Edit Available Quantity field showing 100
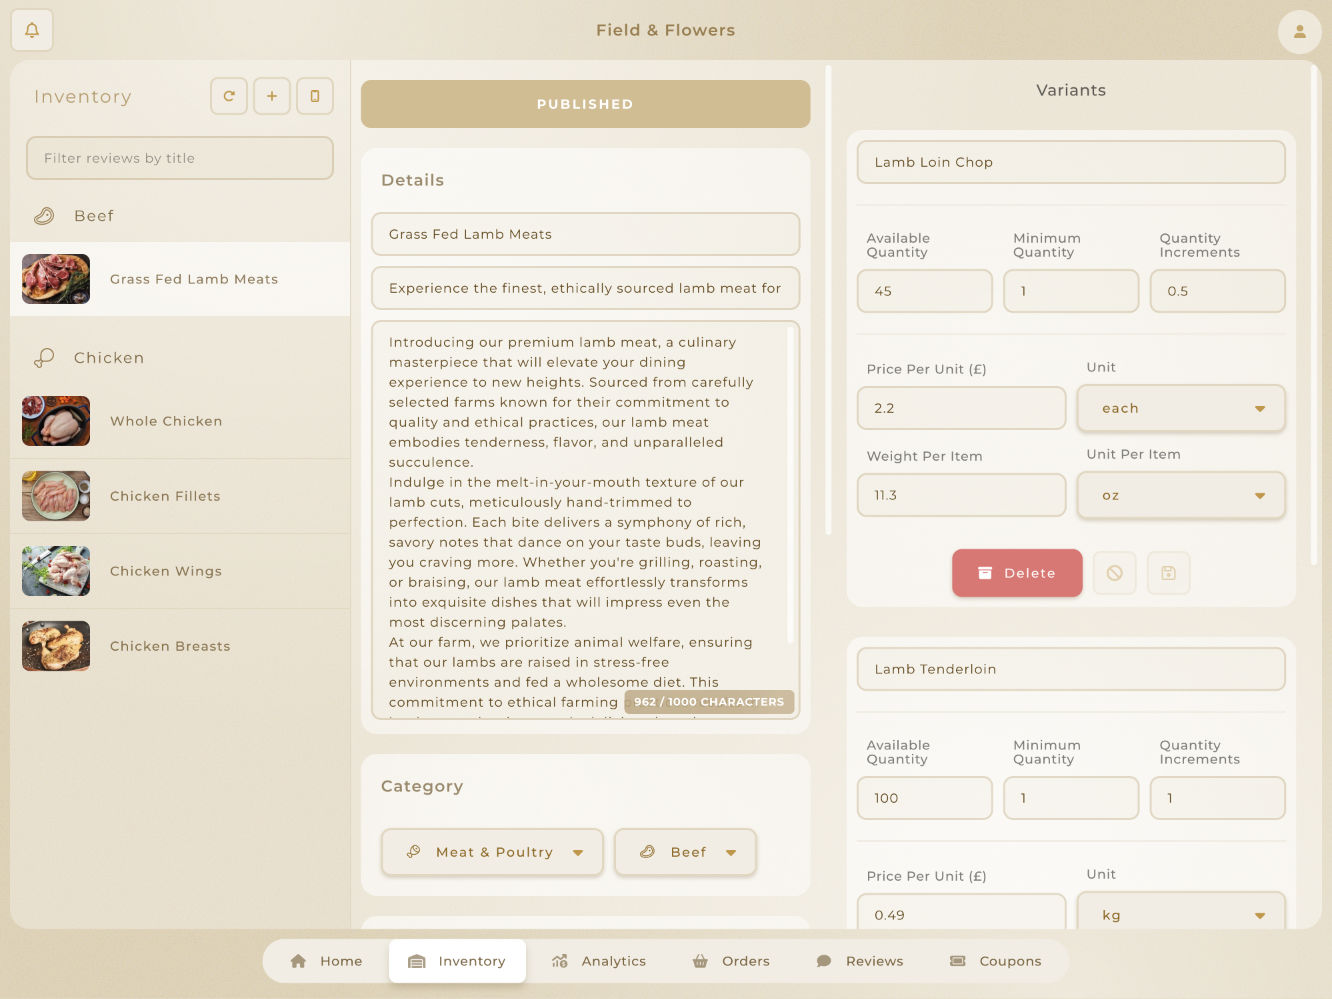This screenshot has width=1332, height=999. [x=925, y=798]
